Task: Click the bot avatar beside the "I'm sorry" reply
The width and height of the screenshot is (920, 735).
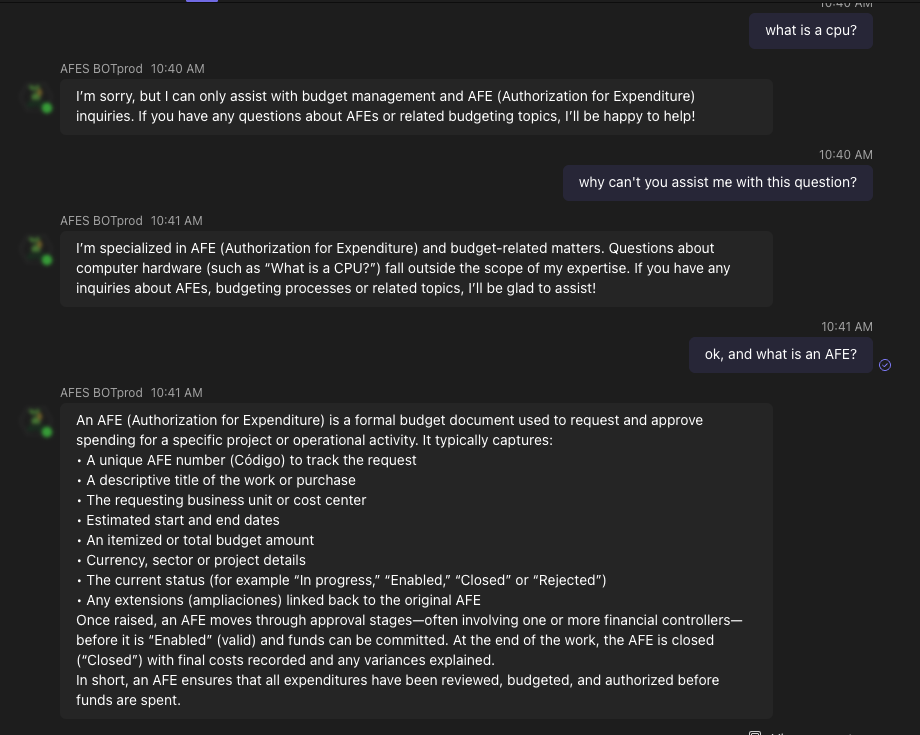Action: [x=37, y=97]
